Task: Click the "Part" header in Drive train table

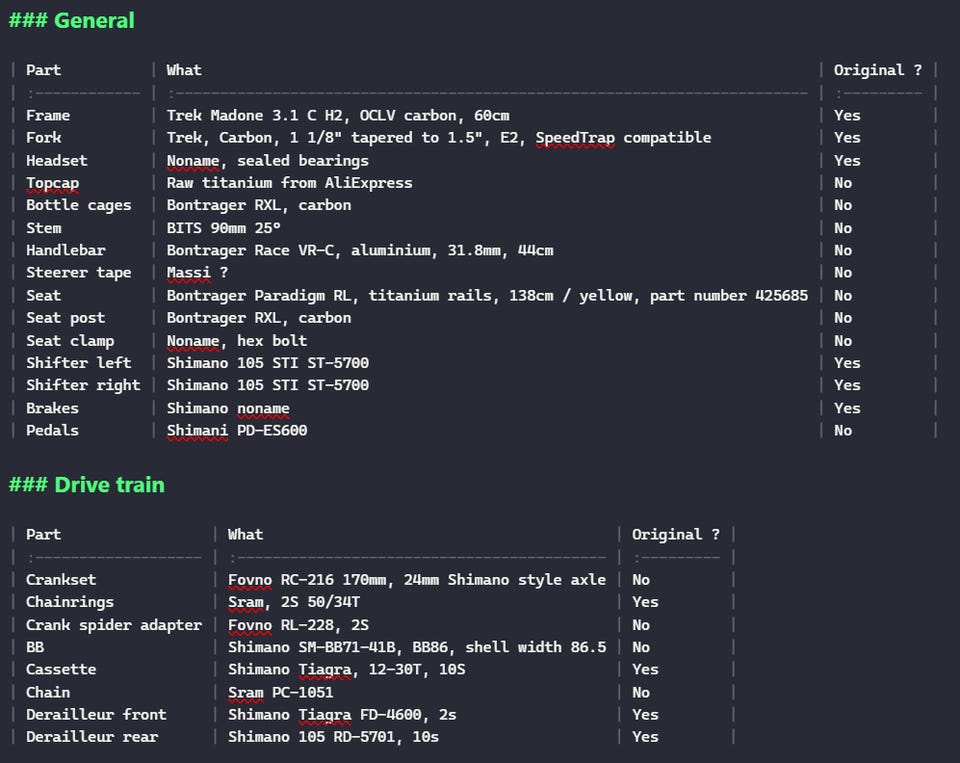Action: tap(43, 535)
